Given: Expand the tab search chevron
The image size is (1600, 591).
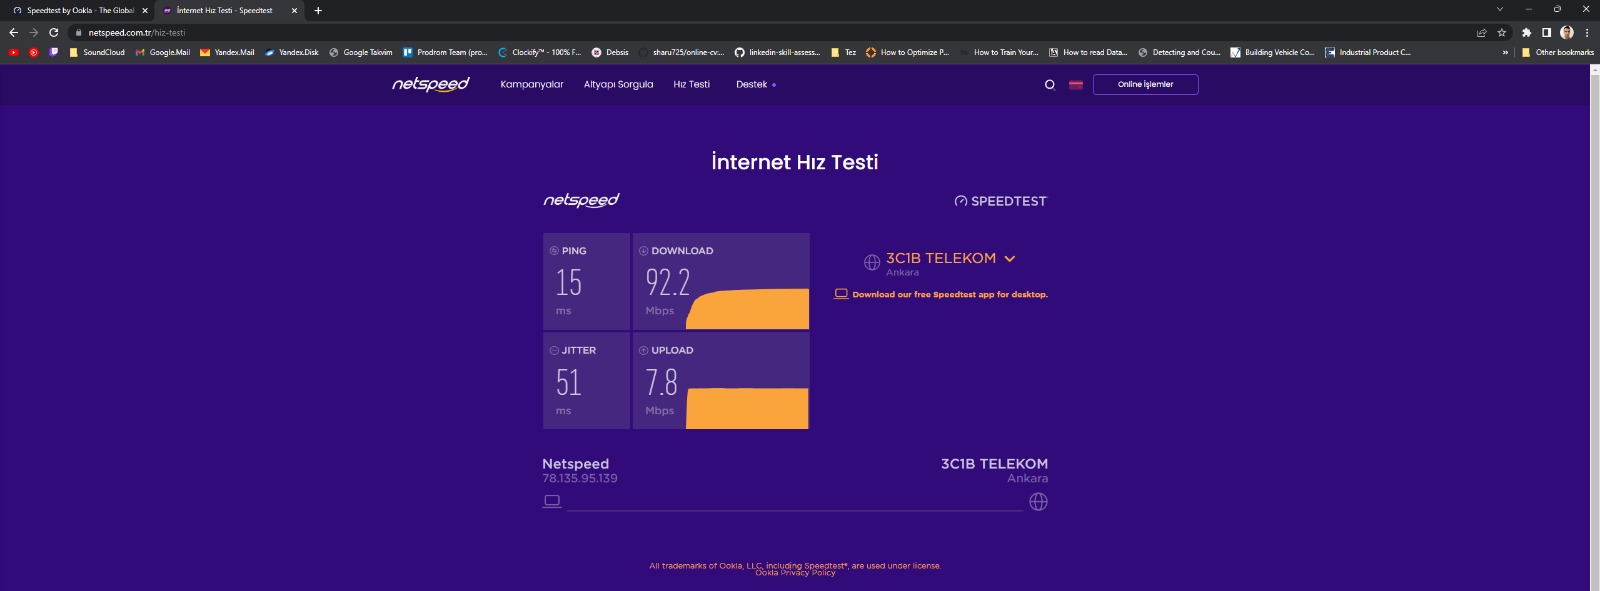Looking at the screenshot, I should coord(1499,9).
